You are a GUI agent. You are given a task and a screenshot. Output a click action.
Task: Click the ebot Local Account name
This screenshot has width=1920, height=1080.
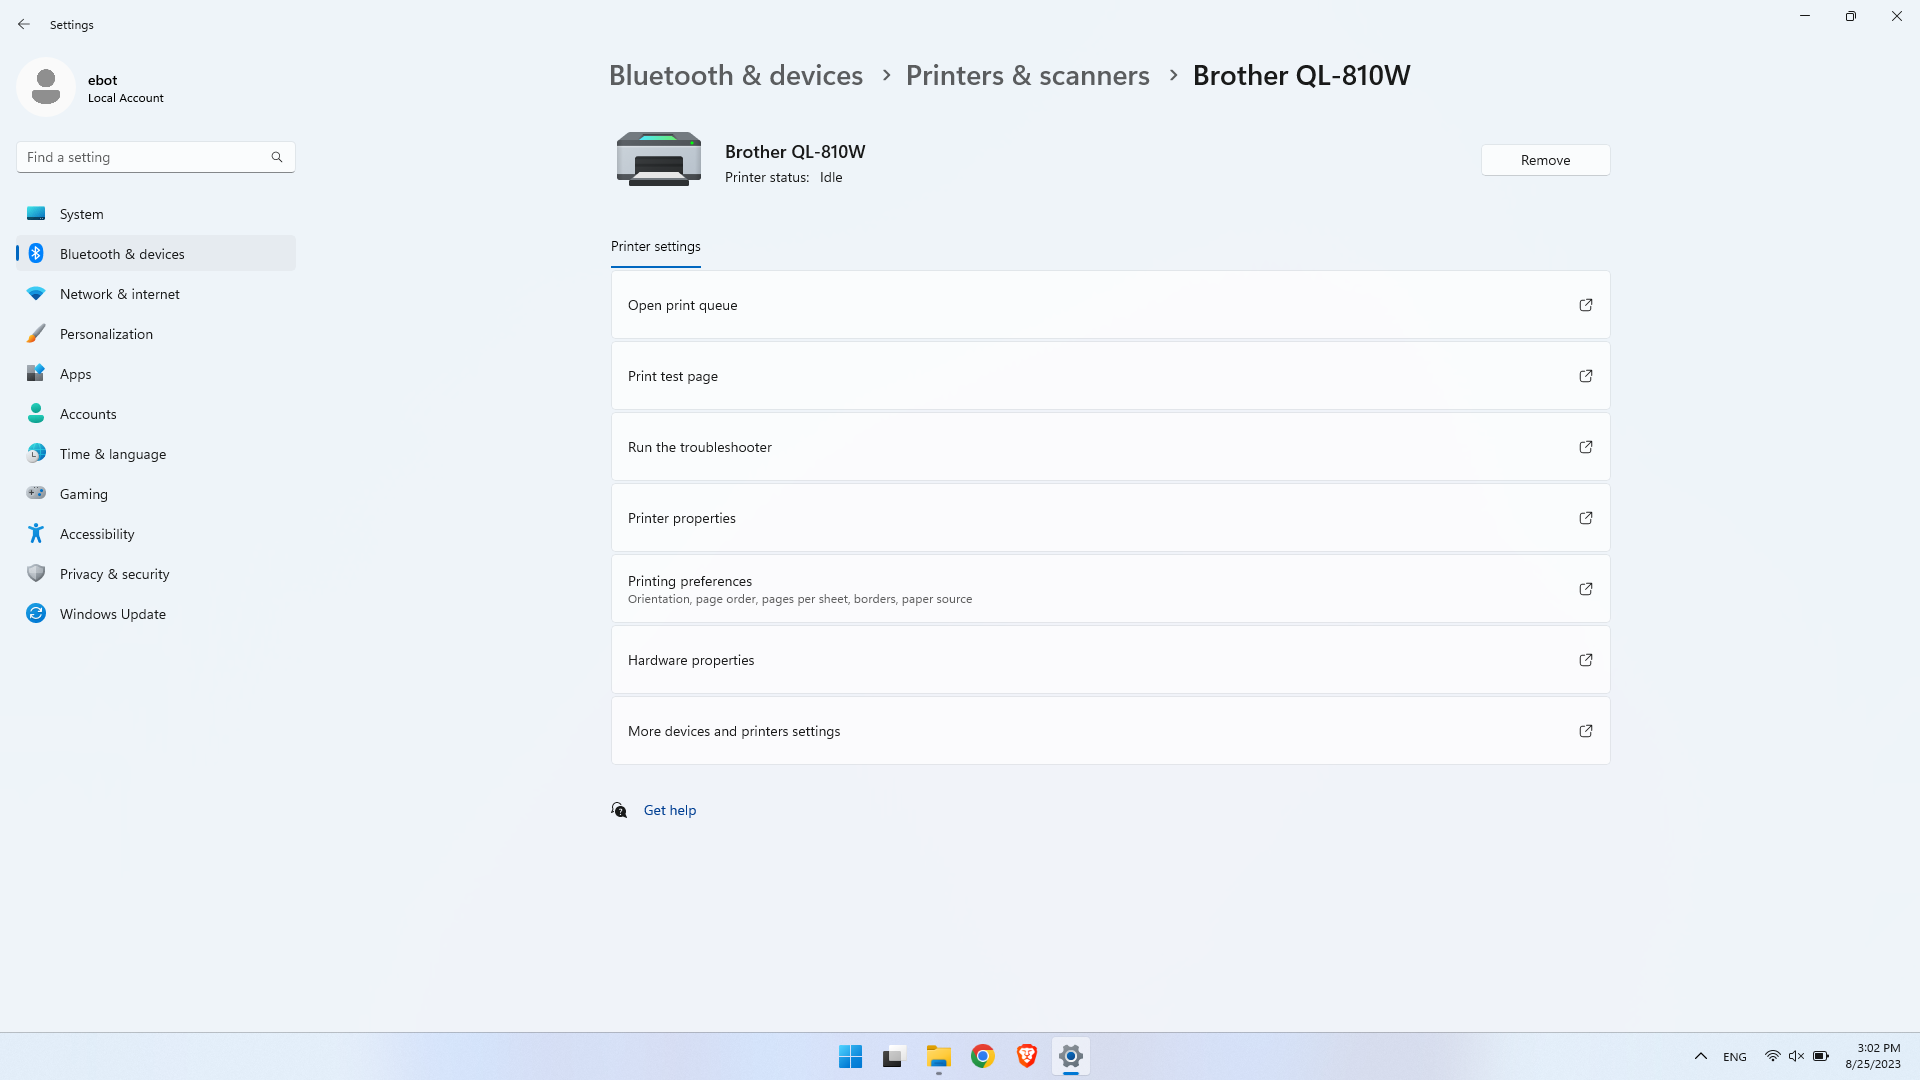click(x=126, y=88)
